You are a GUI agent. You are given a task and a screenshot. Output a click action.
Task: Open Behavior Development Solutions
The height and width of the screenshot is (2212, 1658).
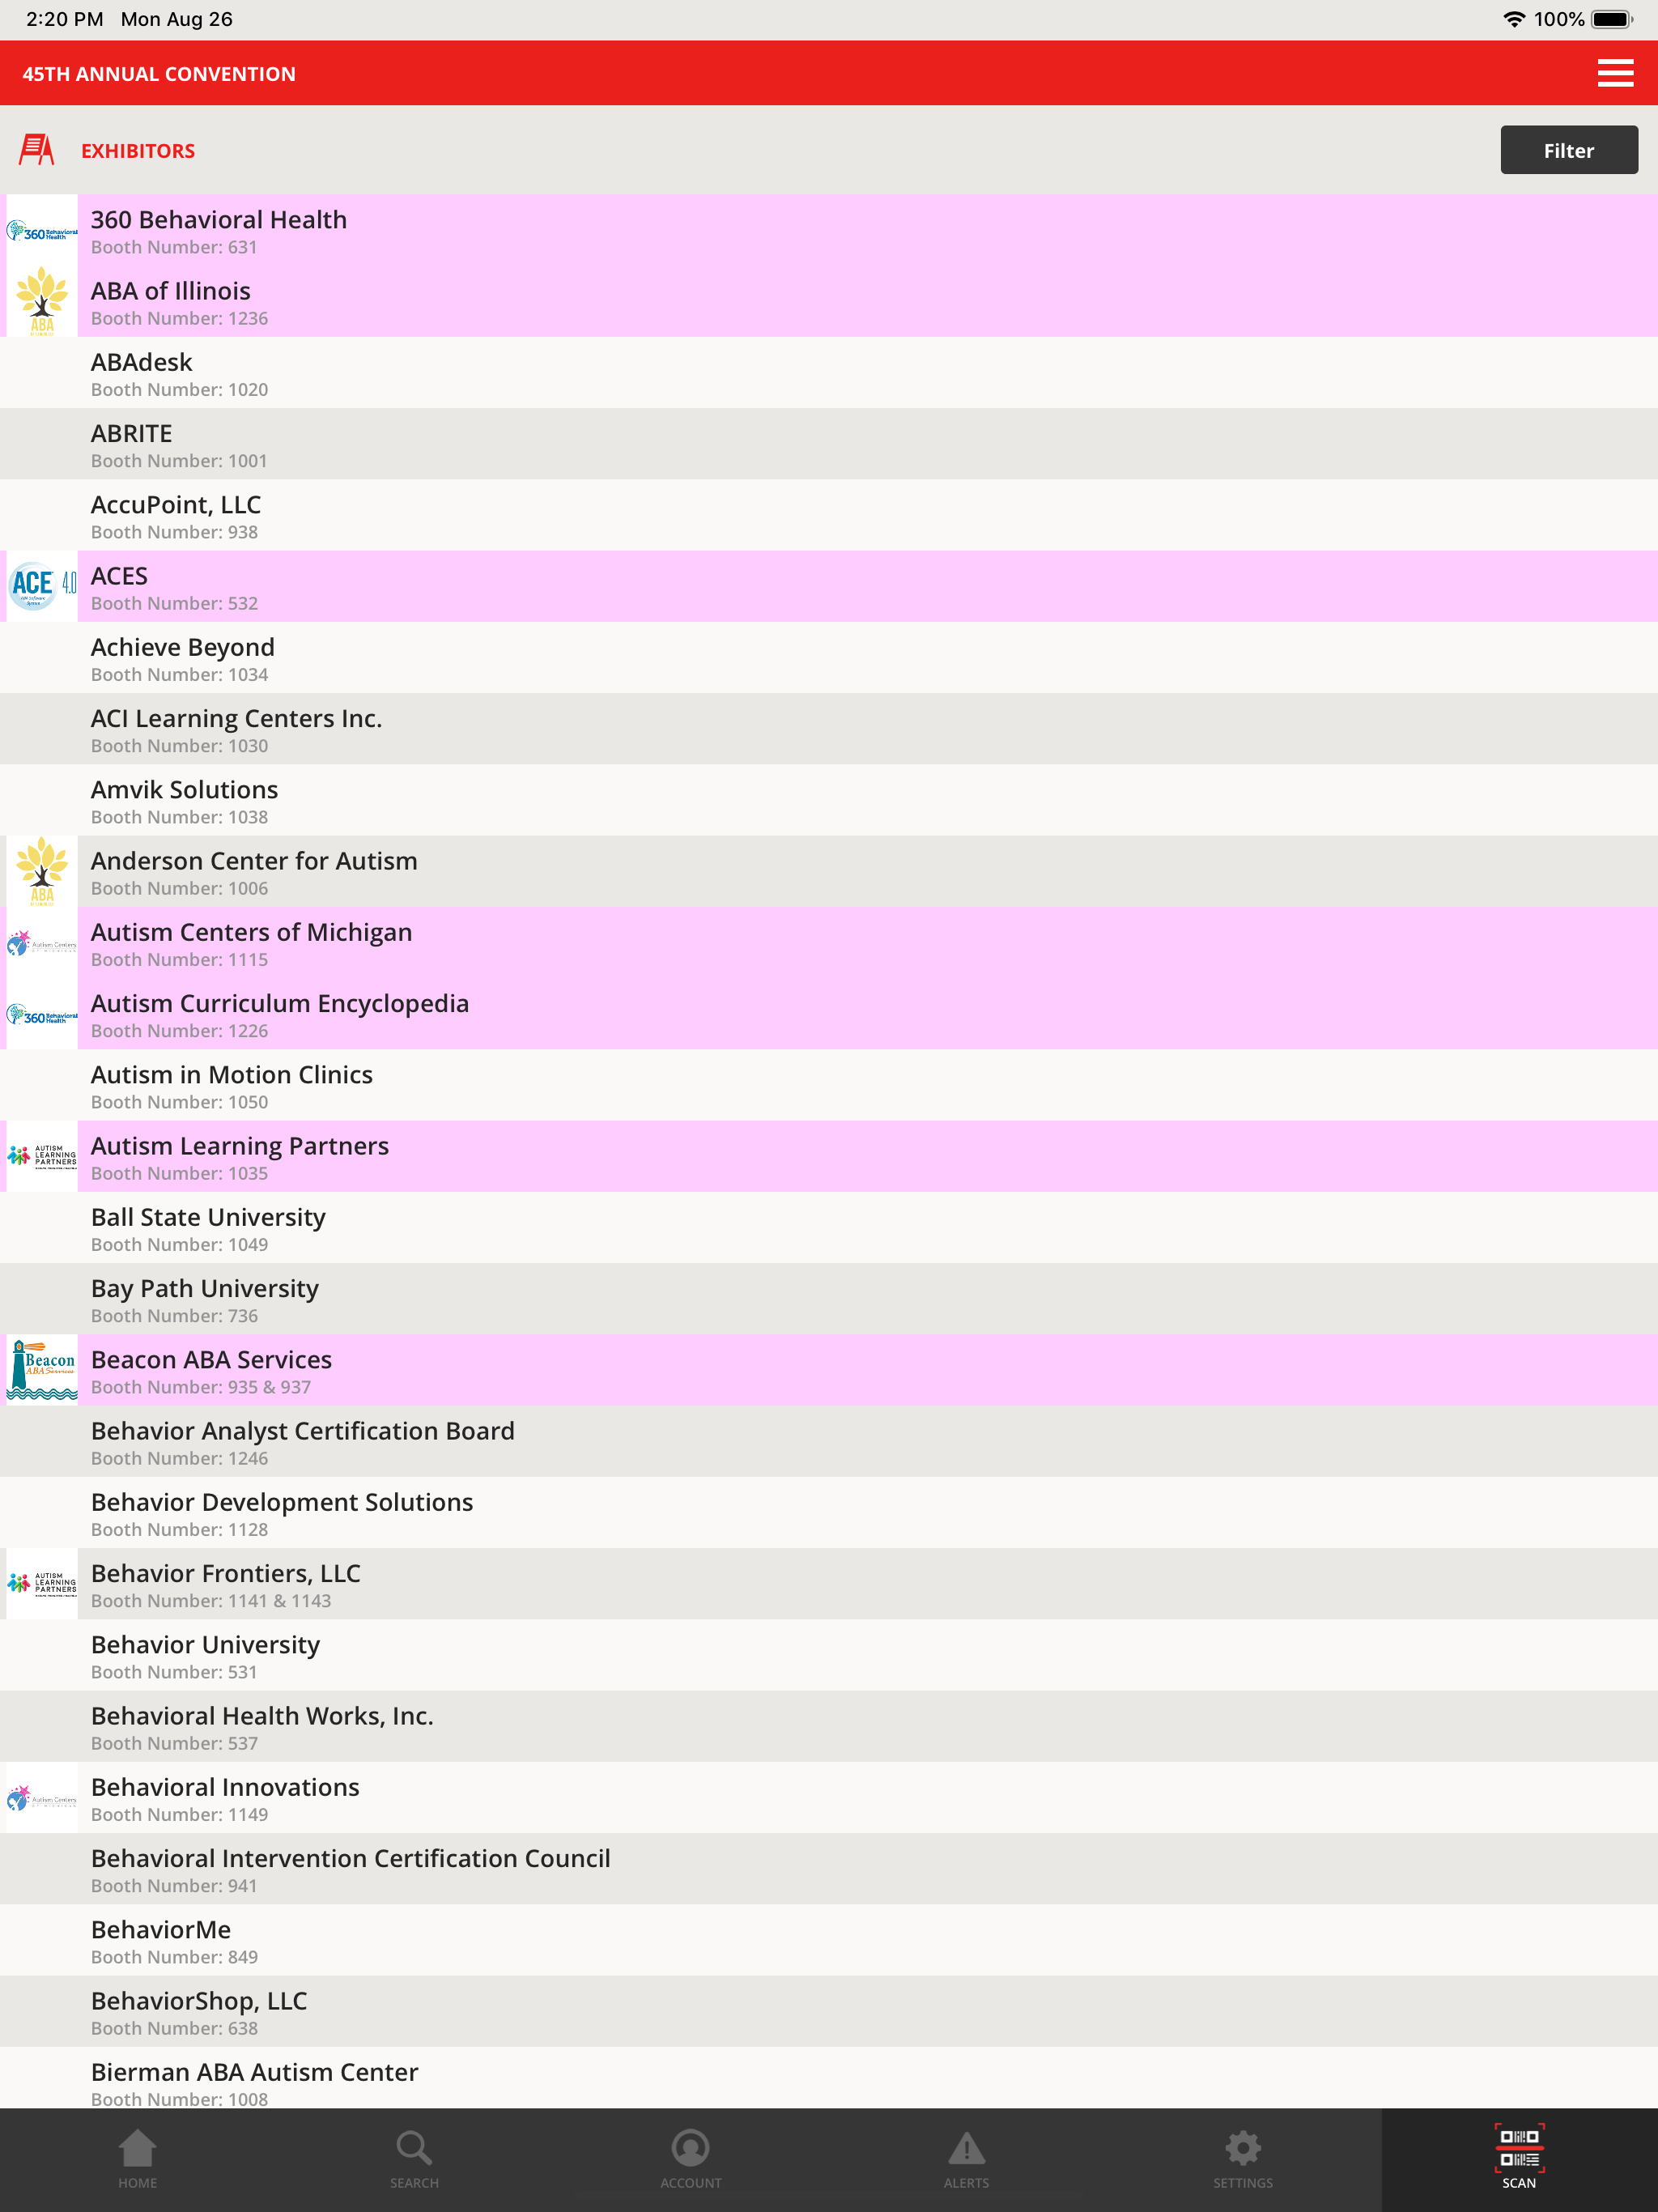pos(829,1513)
